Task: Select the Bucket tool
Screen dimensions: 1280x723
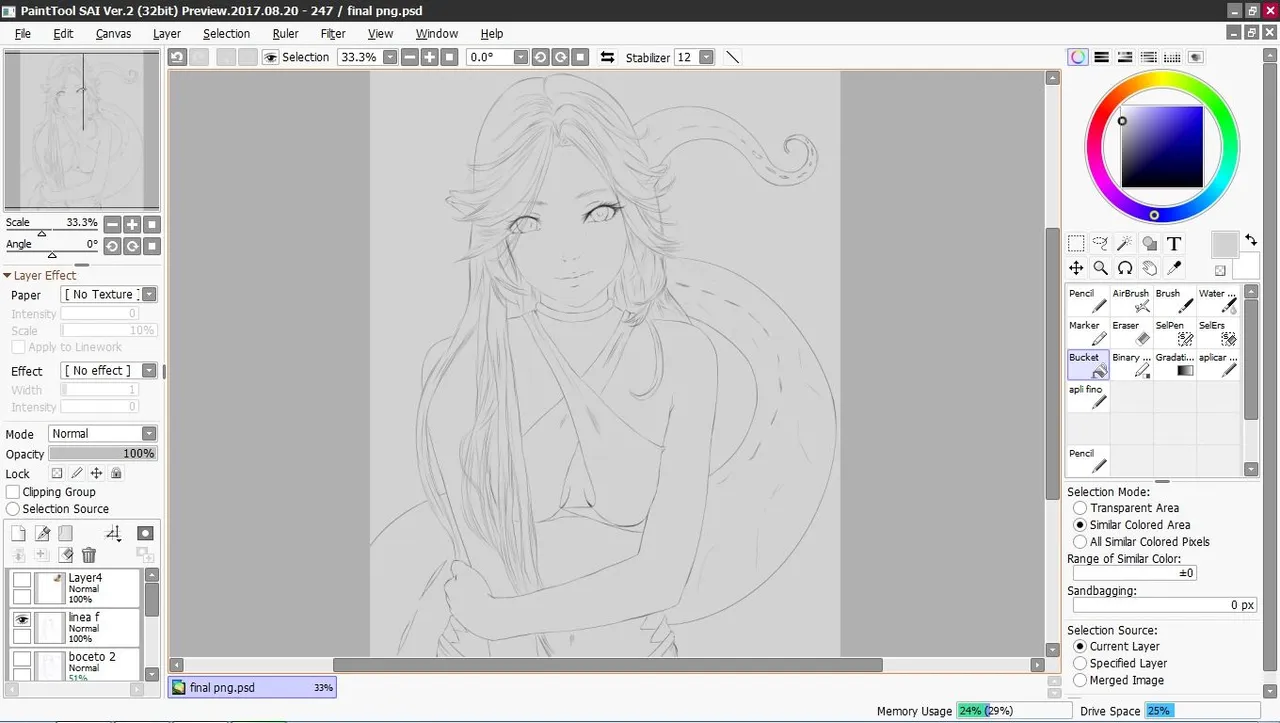Action: point(1088,365)
